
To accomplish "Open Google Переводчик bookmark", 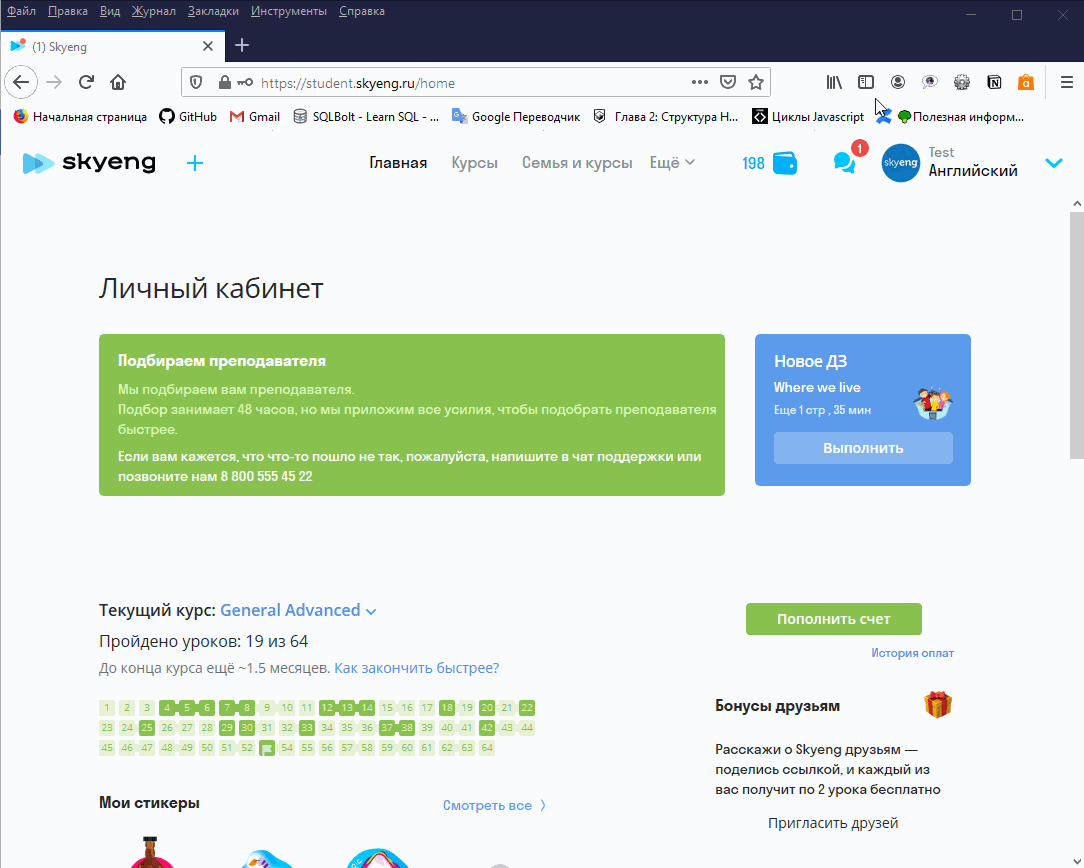I will (x=516, y=117).
